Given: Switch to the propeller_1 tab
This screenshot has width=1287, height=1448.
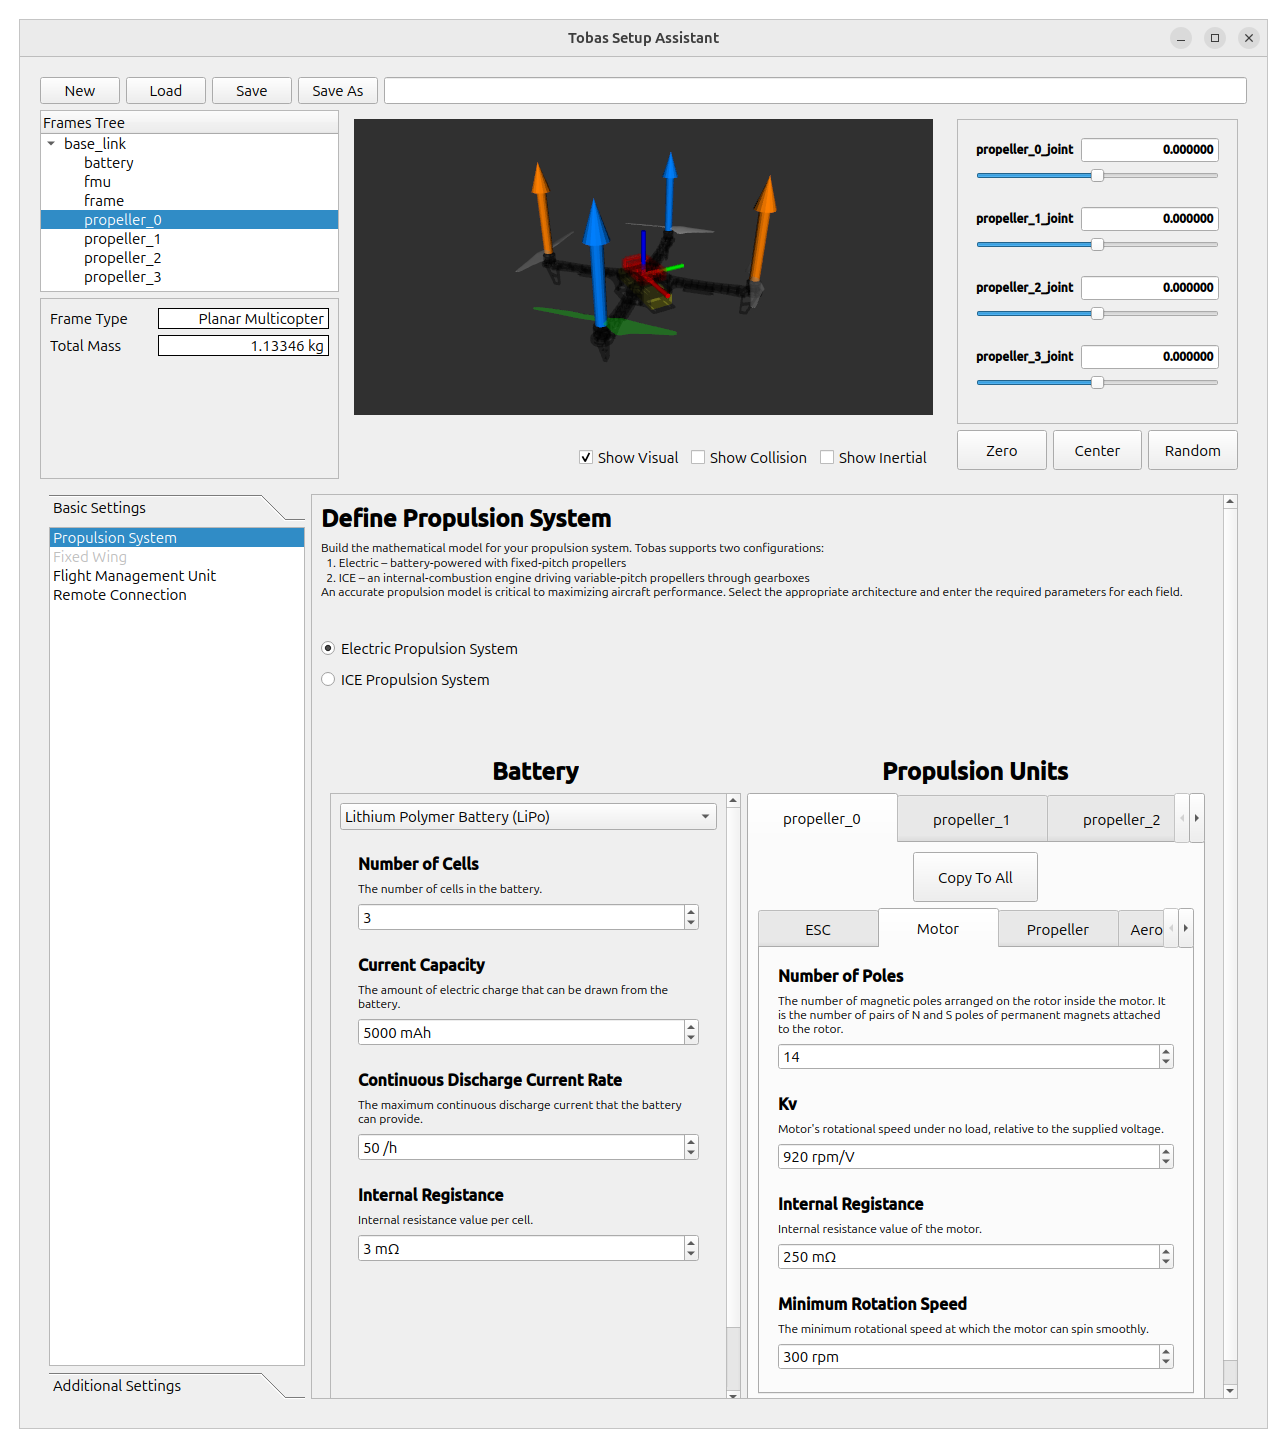Looking at the screenshot, I should 972,820.
